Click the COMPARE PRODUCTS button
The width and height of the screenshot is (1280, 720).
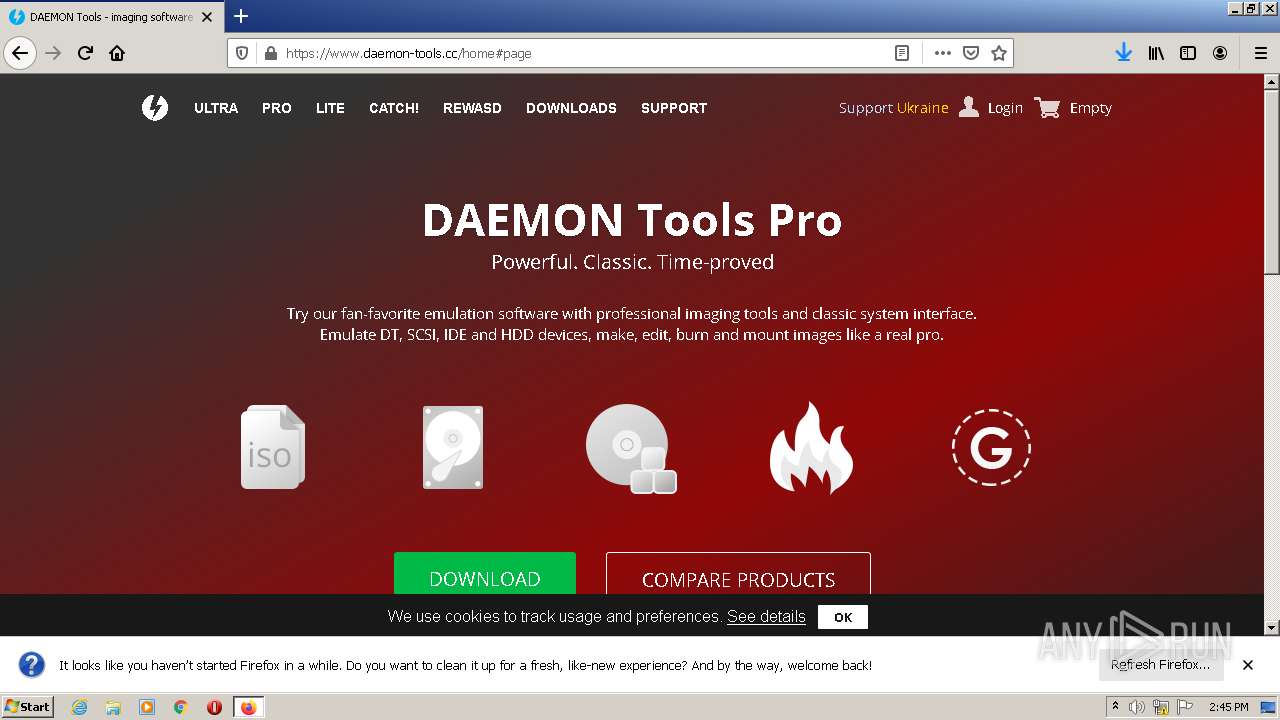738,574
